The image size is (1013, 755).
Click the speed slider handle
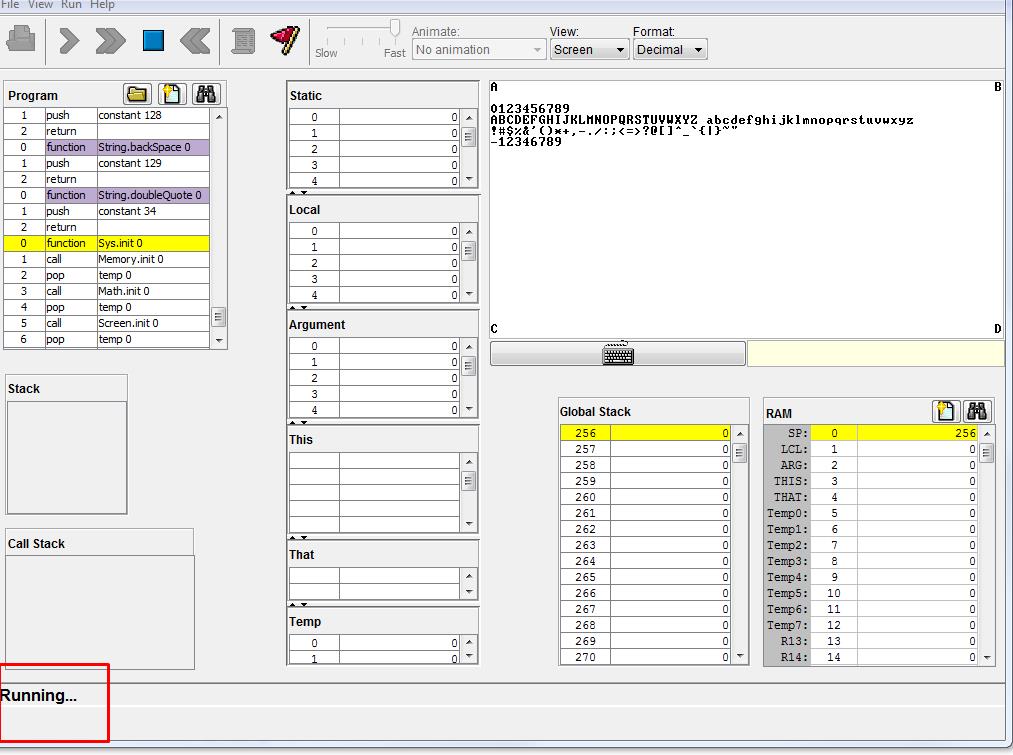point(395,28)
